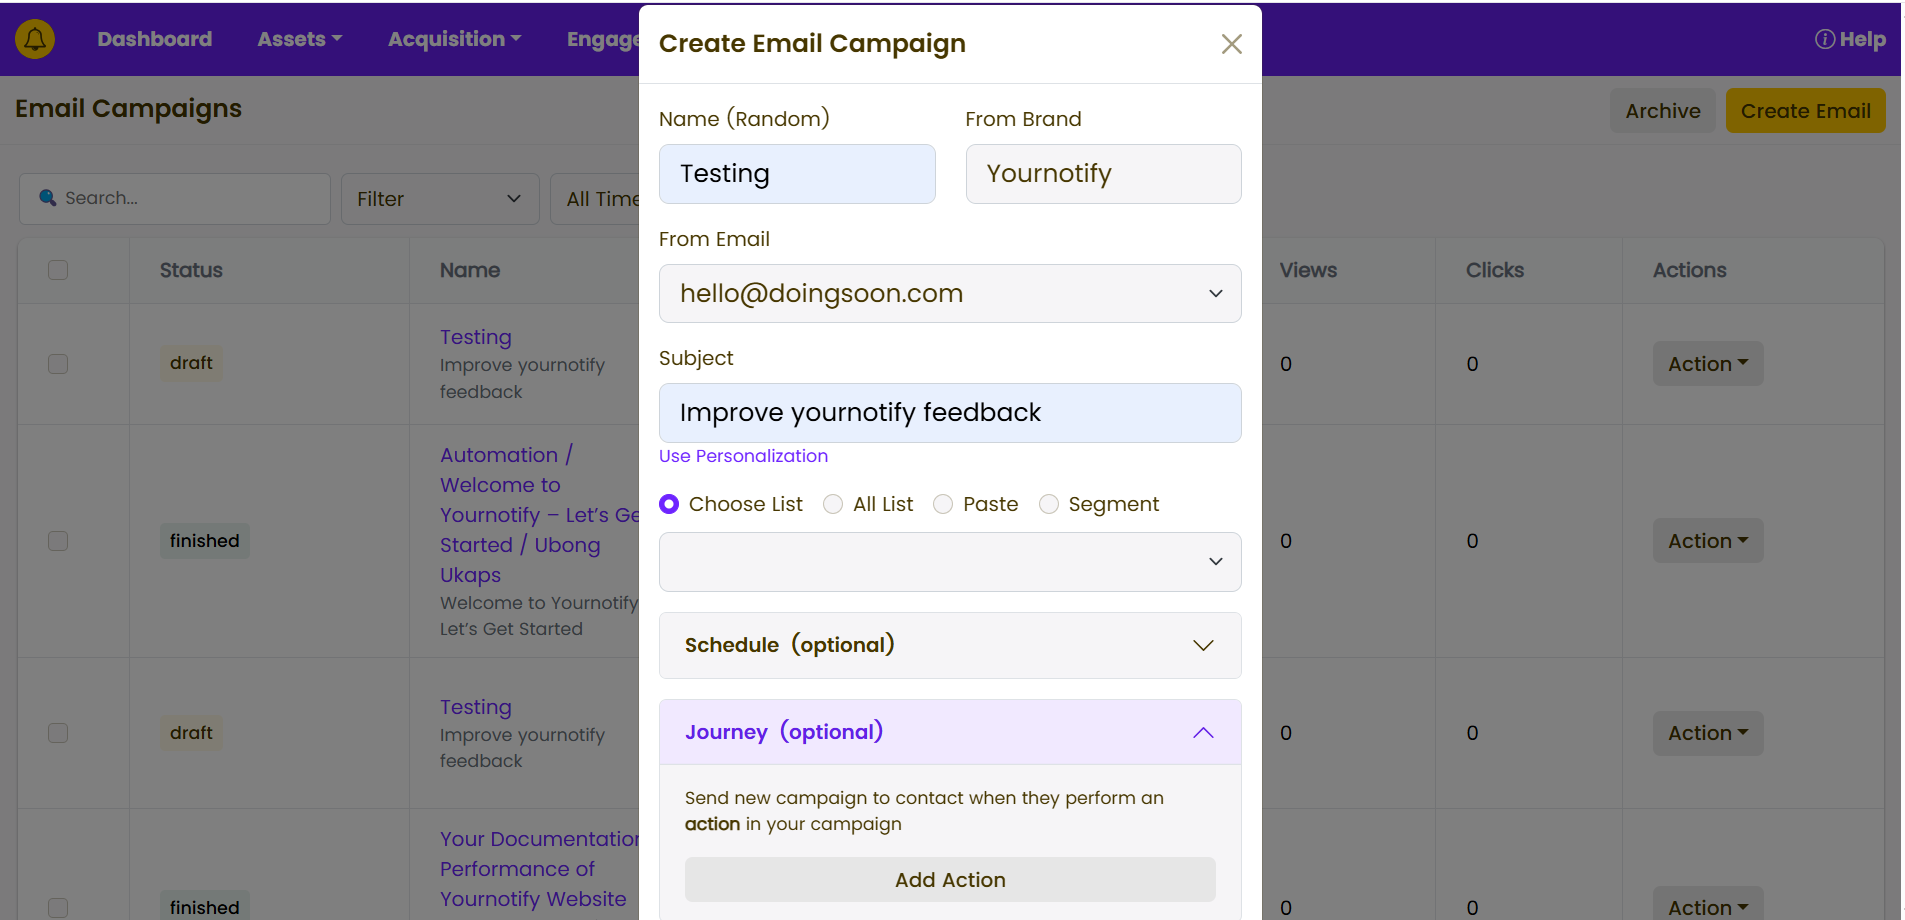Collapse the Journey section chevron

(1203, 733)
